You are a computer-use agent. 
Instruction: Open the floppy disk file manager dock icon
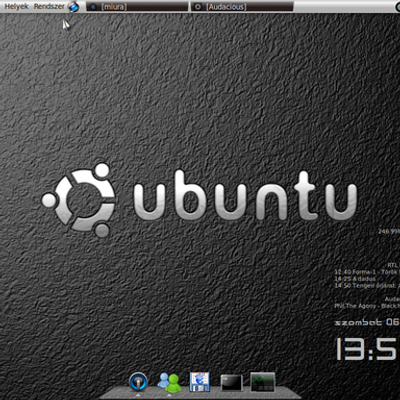199,382
